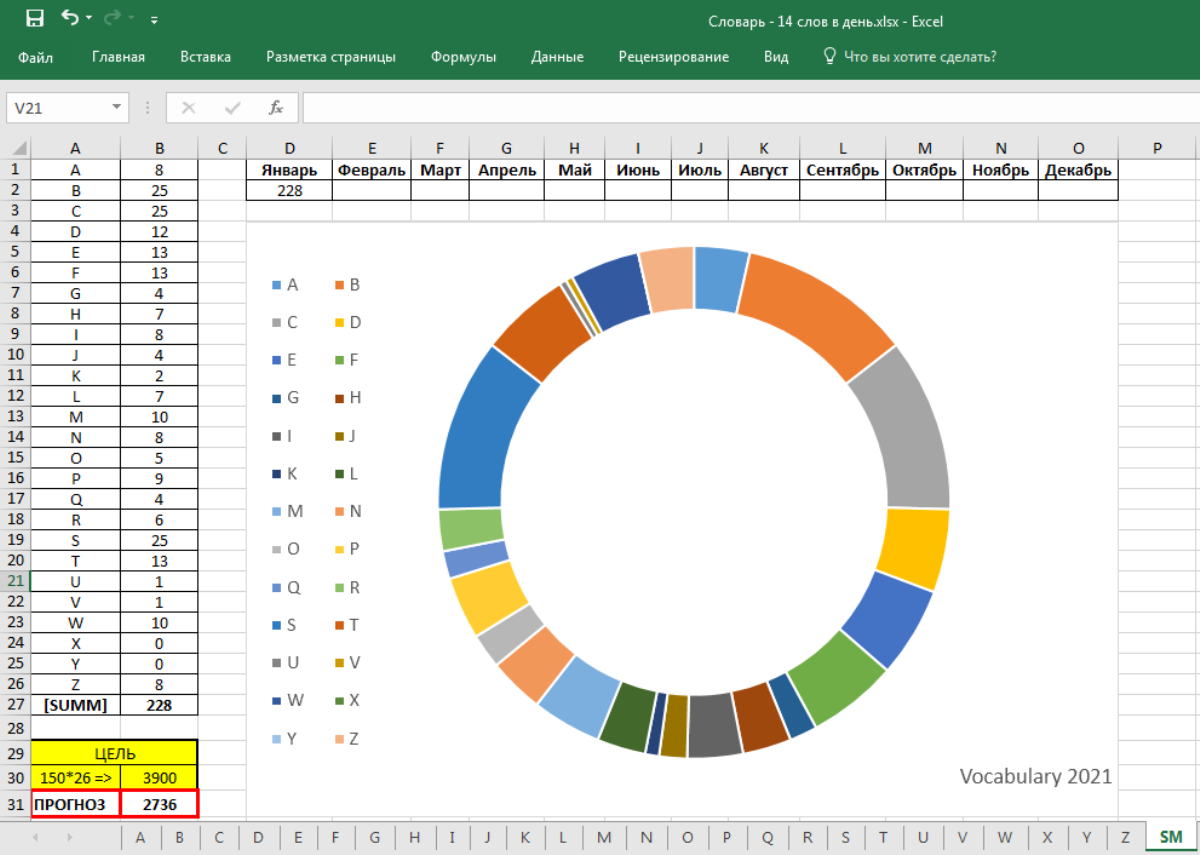Click legend entry S in the chart

pyautogui.click(x=285, y=625)
